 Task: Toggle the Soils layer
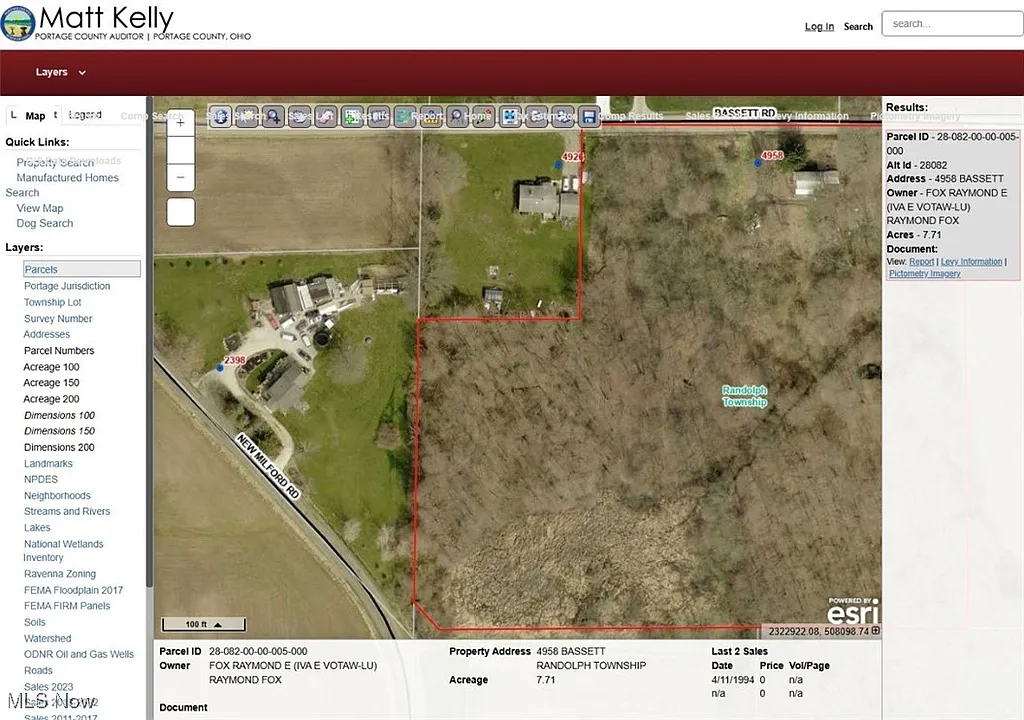click(35, 622)
